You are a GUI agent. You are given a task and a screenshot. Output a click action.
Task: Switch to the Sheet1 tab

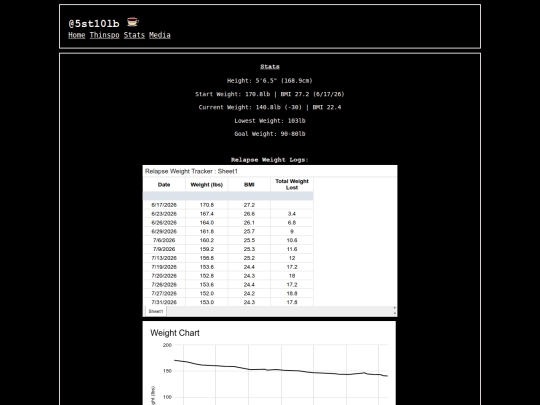[x=155, y=311]
